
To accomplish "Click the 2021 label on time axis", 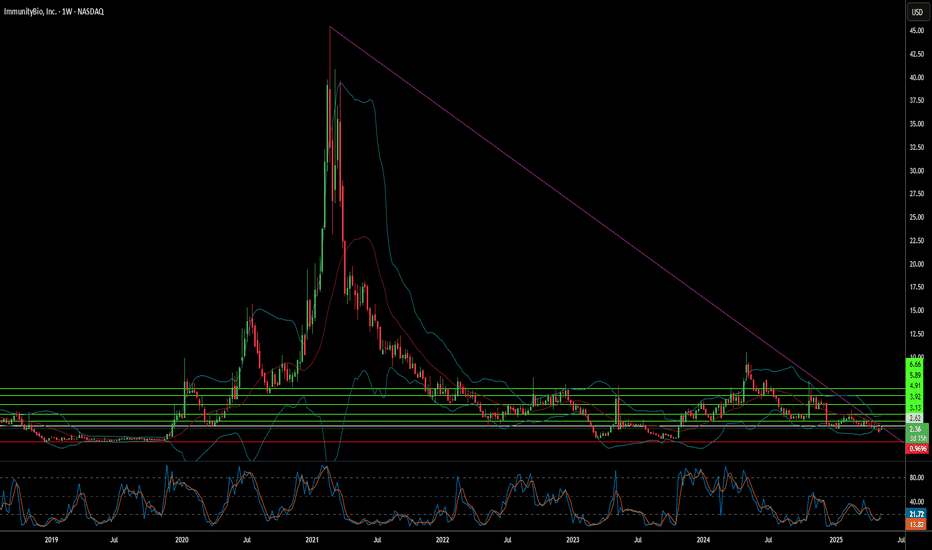I will point(312,540).
